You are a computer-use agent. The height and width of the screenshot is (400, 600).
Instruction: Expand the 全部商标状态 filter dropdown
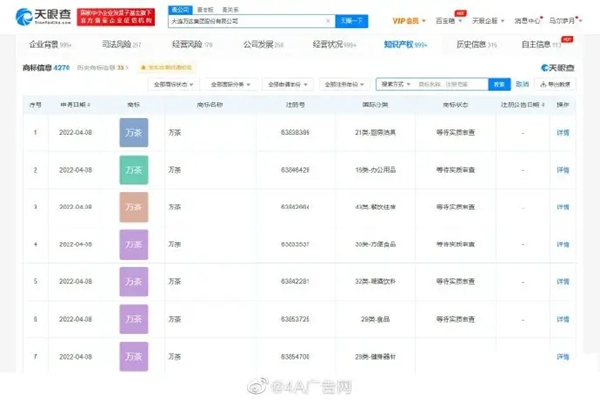(173, 84)
